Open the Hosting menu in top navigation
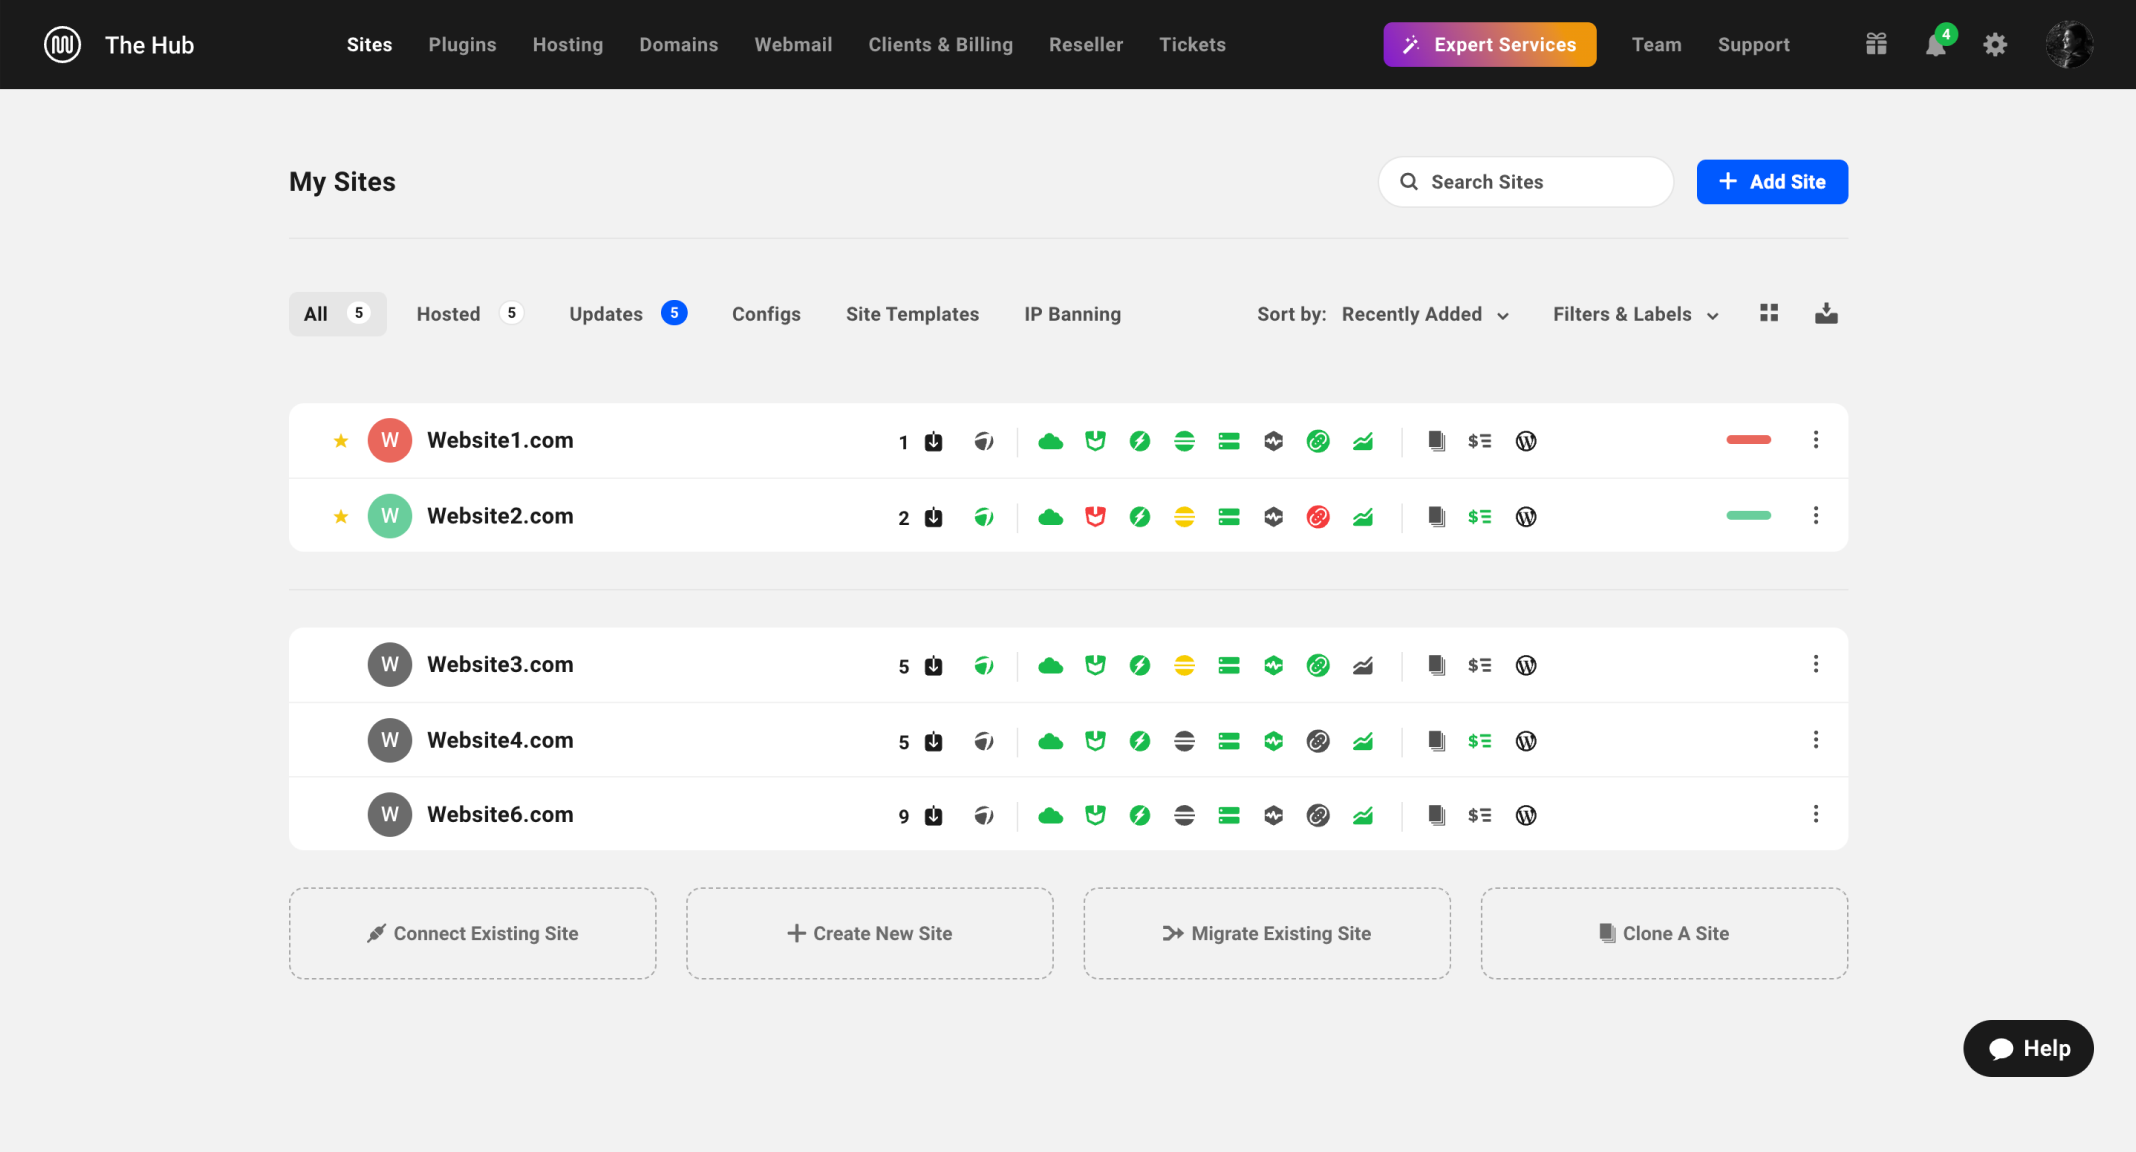Screen dimensions: 2136x1152 (x=567, y=45)
